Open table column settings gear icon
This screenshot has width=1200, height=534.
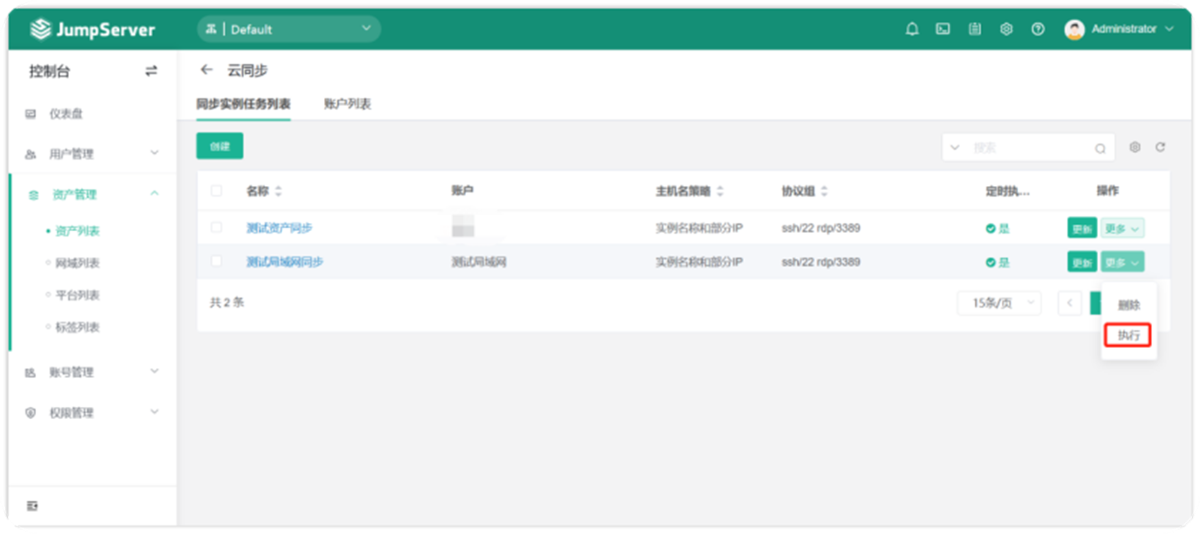tap(1135, 147)
